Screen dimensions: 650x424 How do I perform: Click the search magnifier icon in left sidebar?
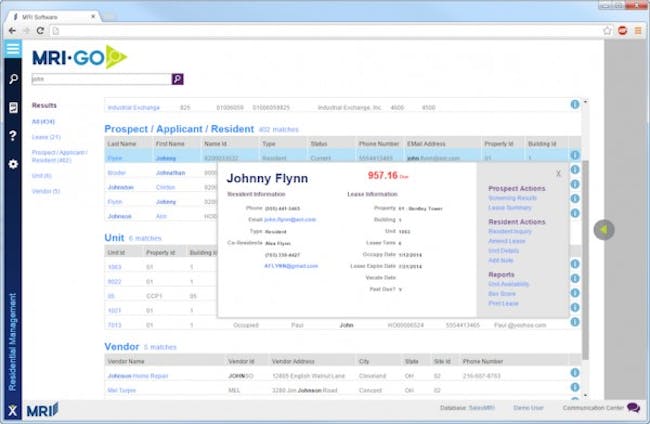[x=12, y=78]
